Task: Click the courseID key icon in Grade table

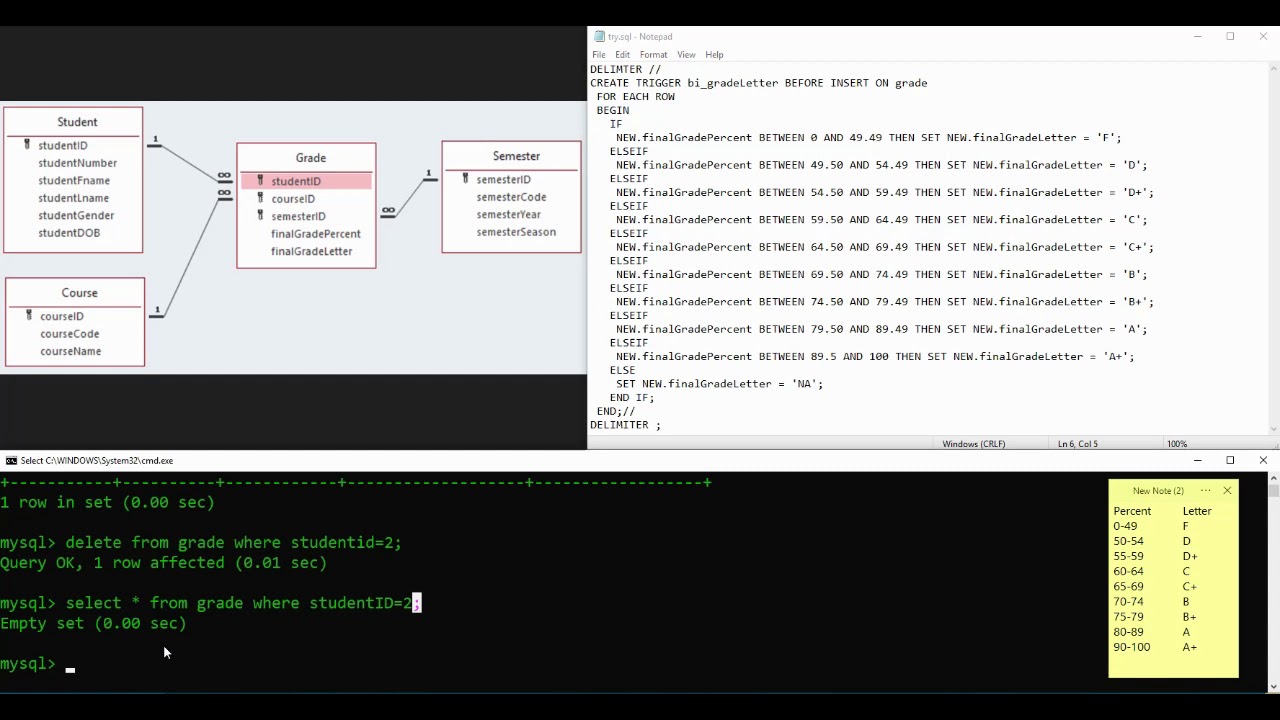Action: 260,198
